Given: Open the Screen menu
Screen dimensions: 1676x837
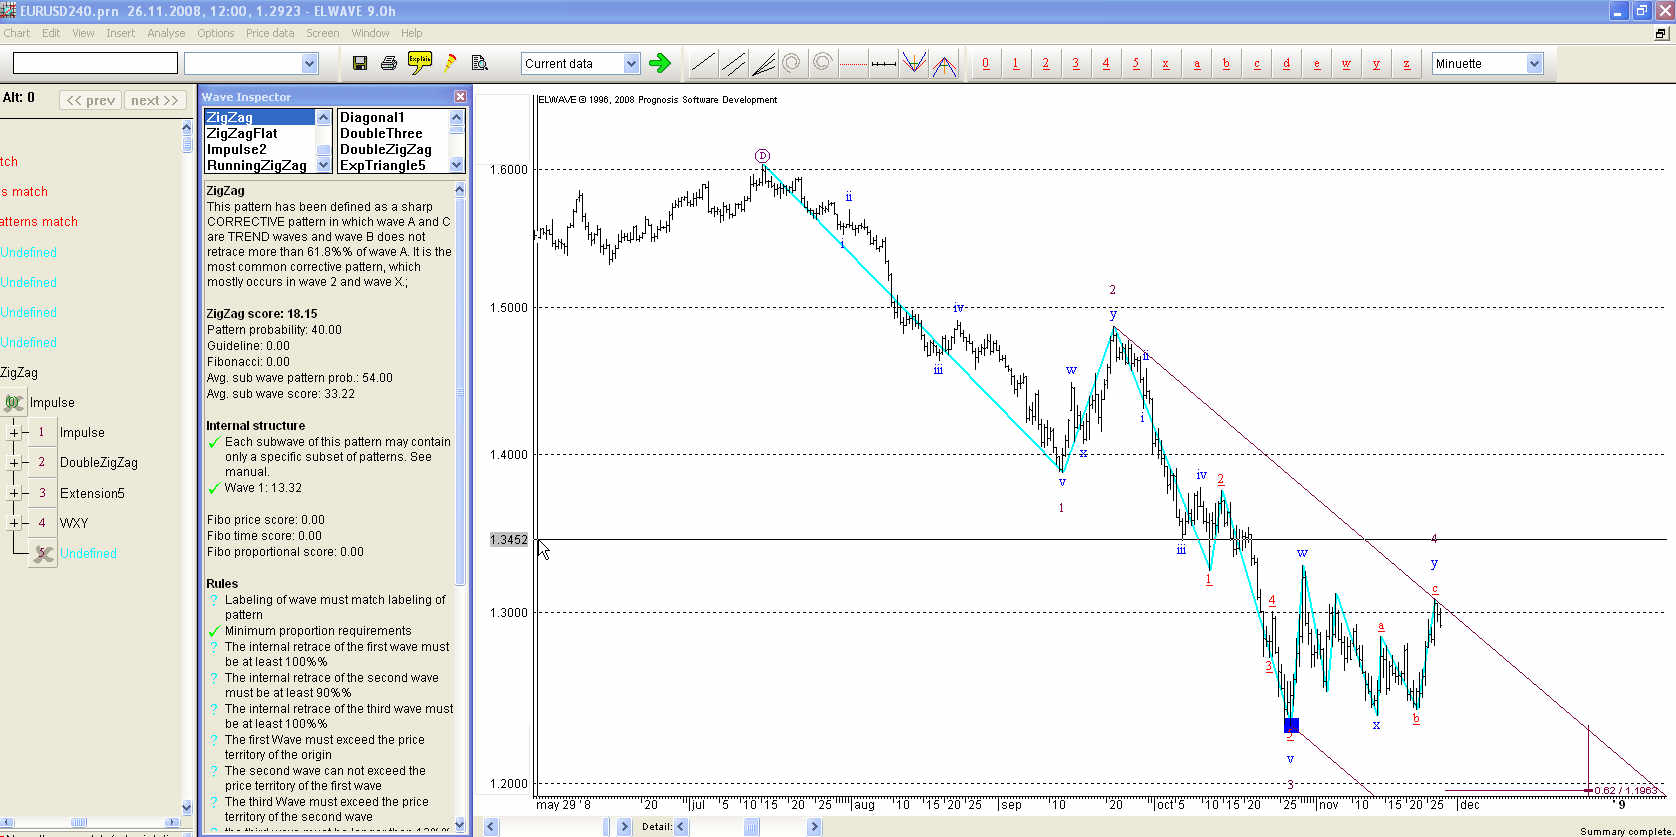Looking at the screenshot, I should pos(322,33).
